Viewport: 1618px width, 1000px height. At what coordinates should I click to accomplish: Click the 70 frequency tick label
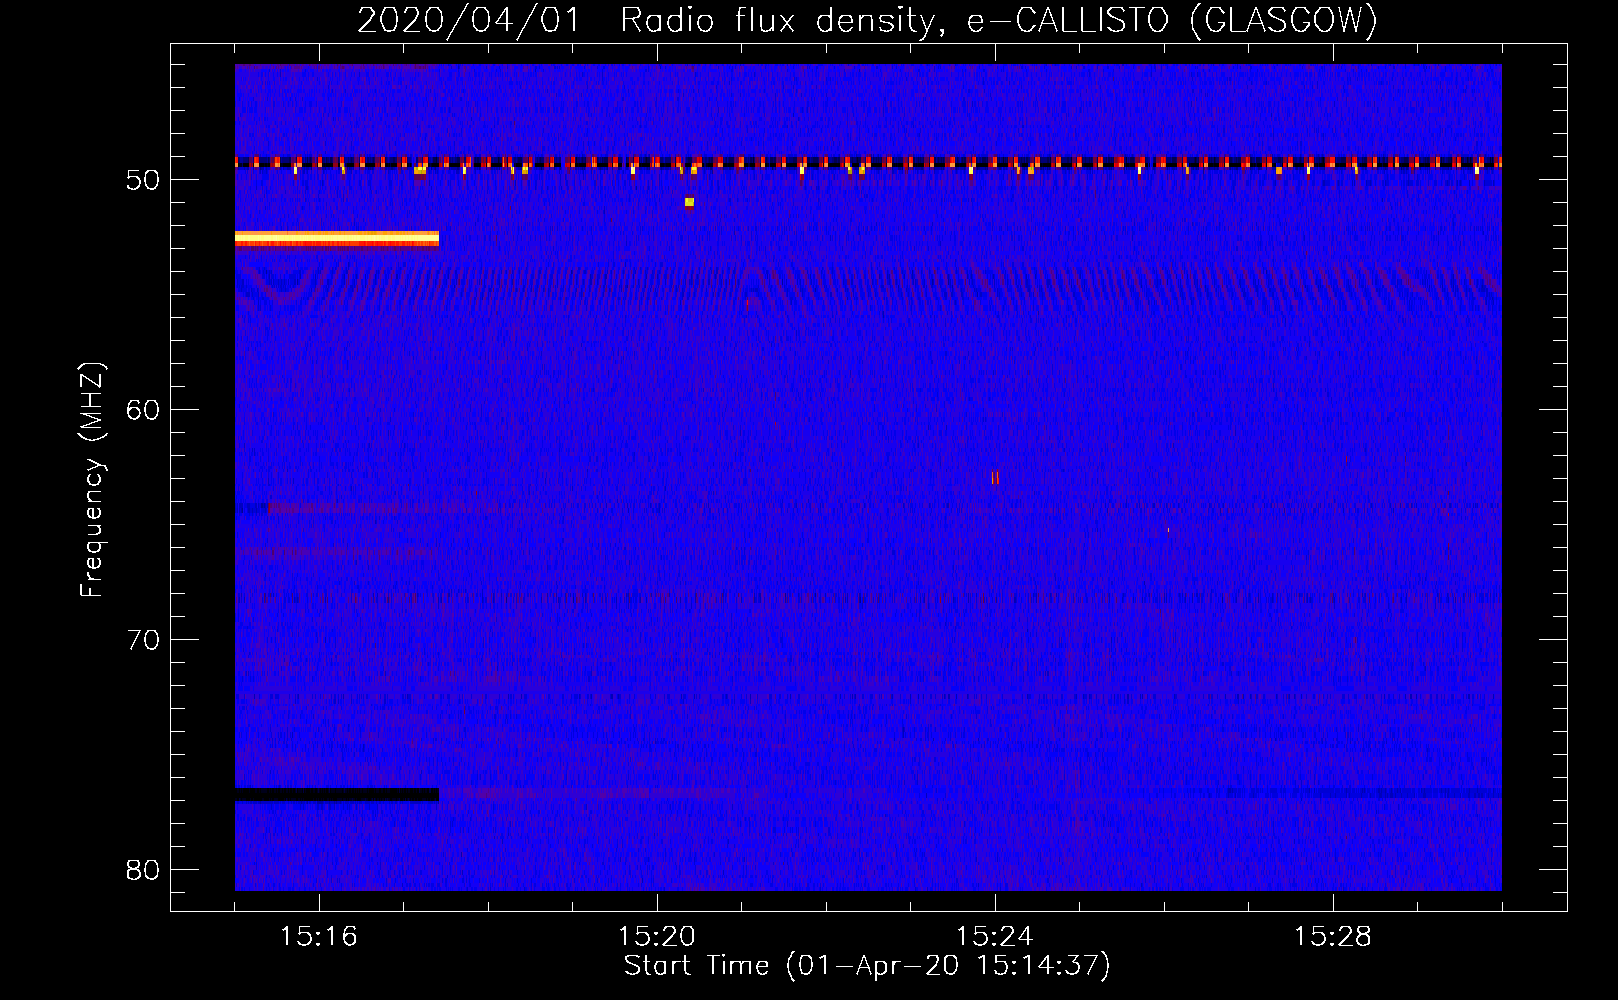144,640
